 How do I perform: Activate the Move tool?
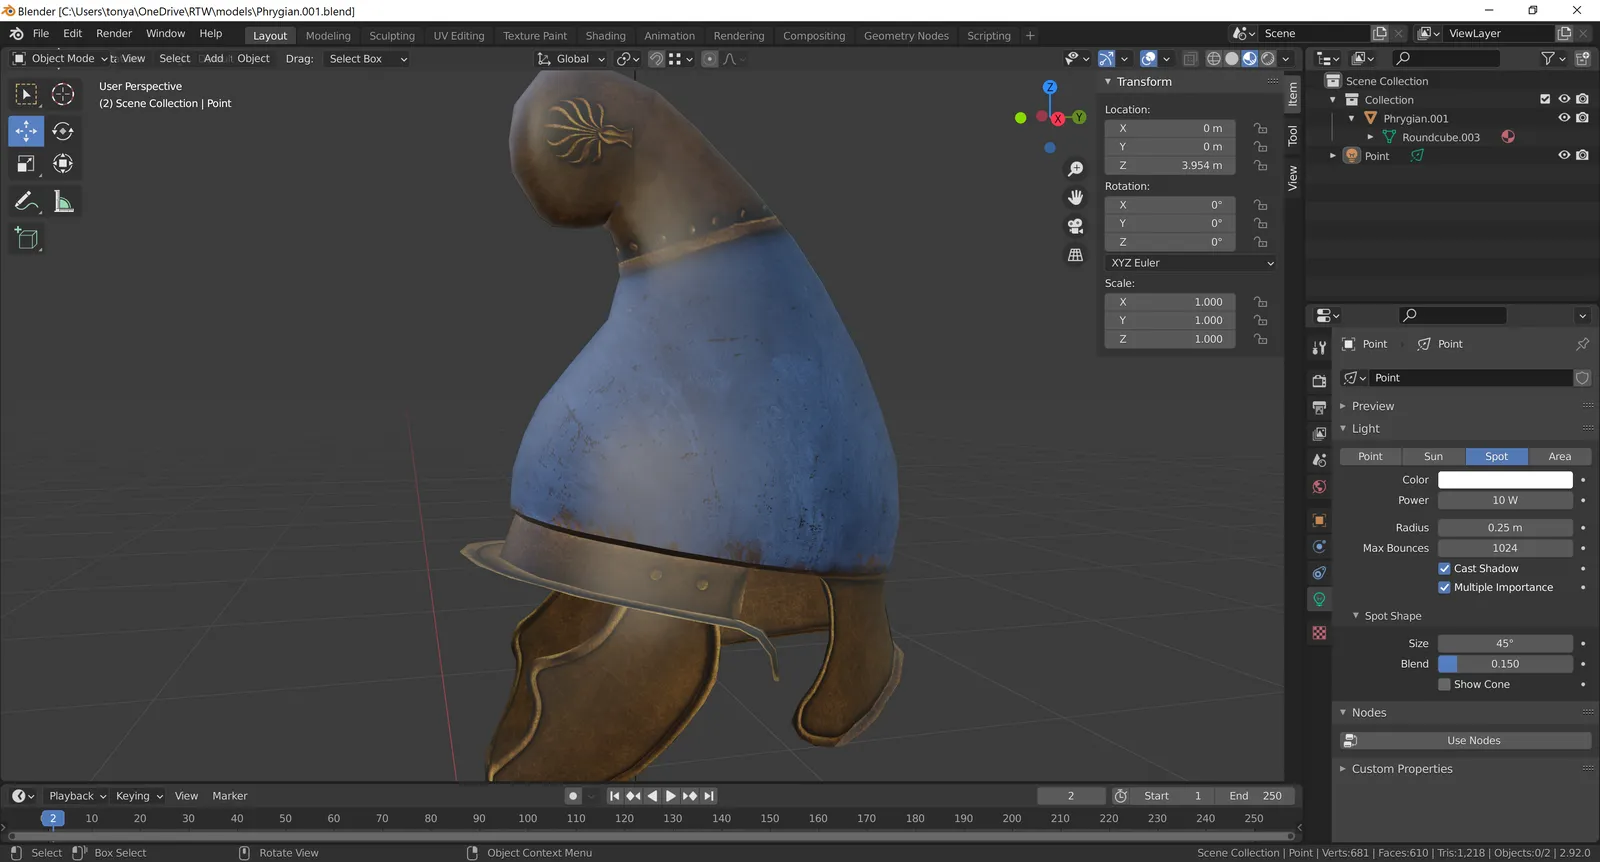(26, 131)
